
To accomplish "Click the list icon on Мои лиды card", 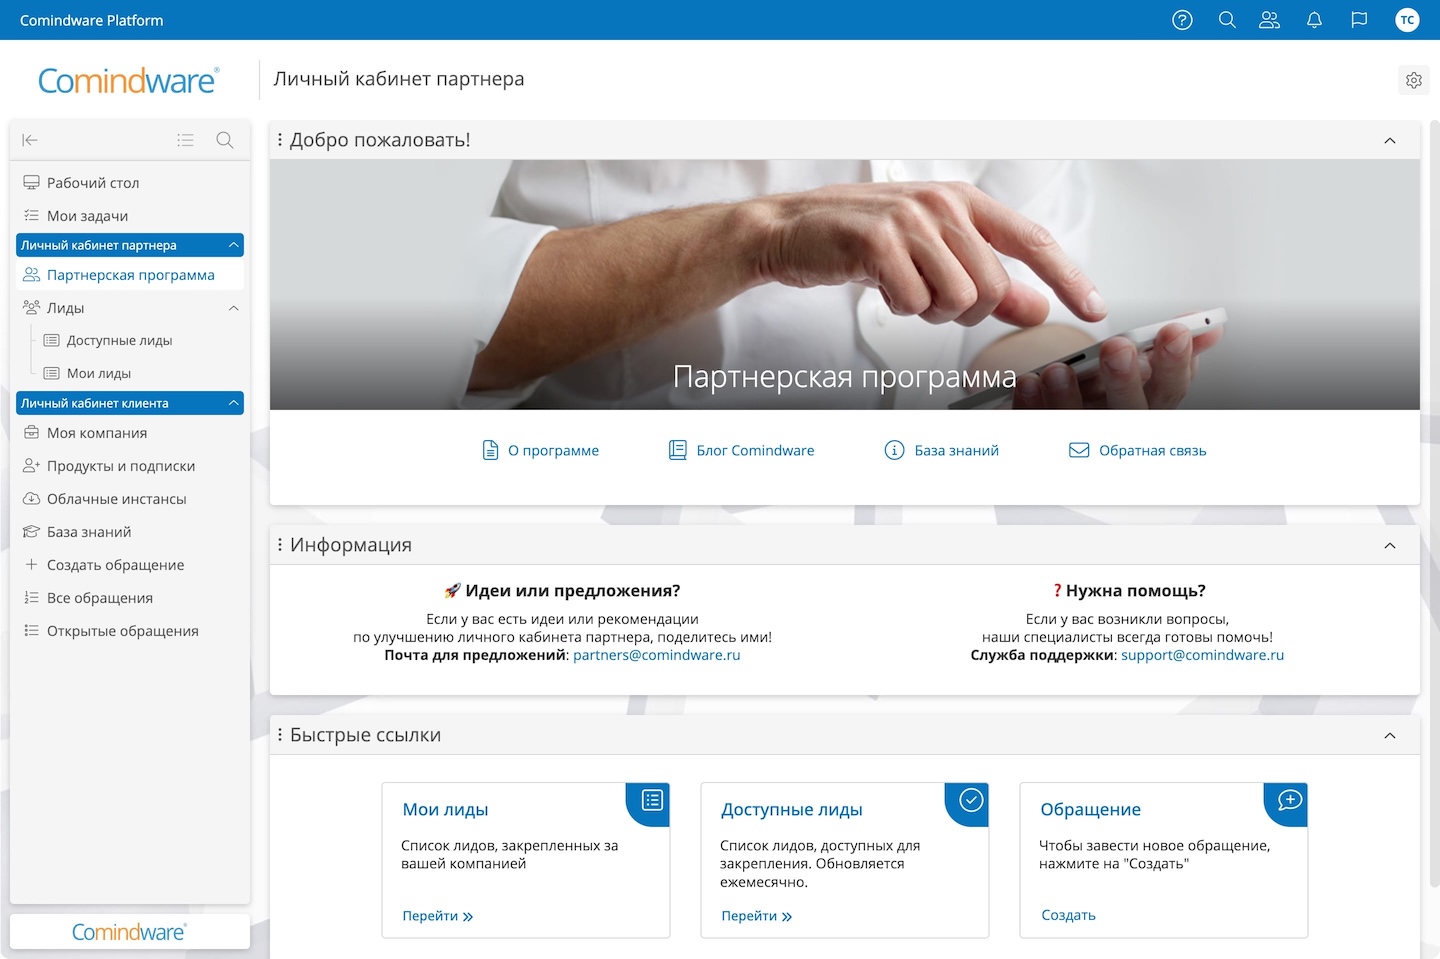I will click(x=652, y=800).
